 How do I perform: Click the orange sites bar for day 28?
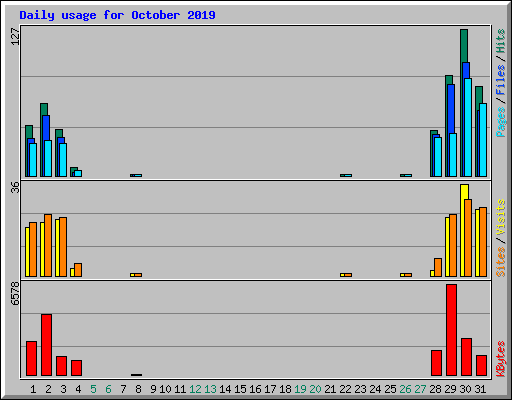tap(438, 267)
